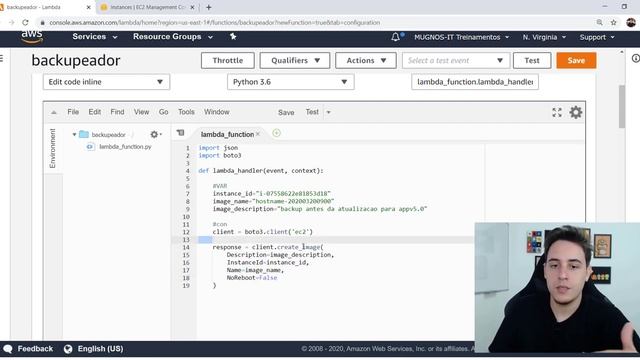Image resolution: width=640 pixels, height=360 pixels.
Task: Open the Services dropdown menu
Action: 95,37
